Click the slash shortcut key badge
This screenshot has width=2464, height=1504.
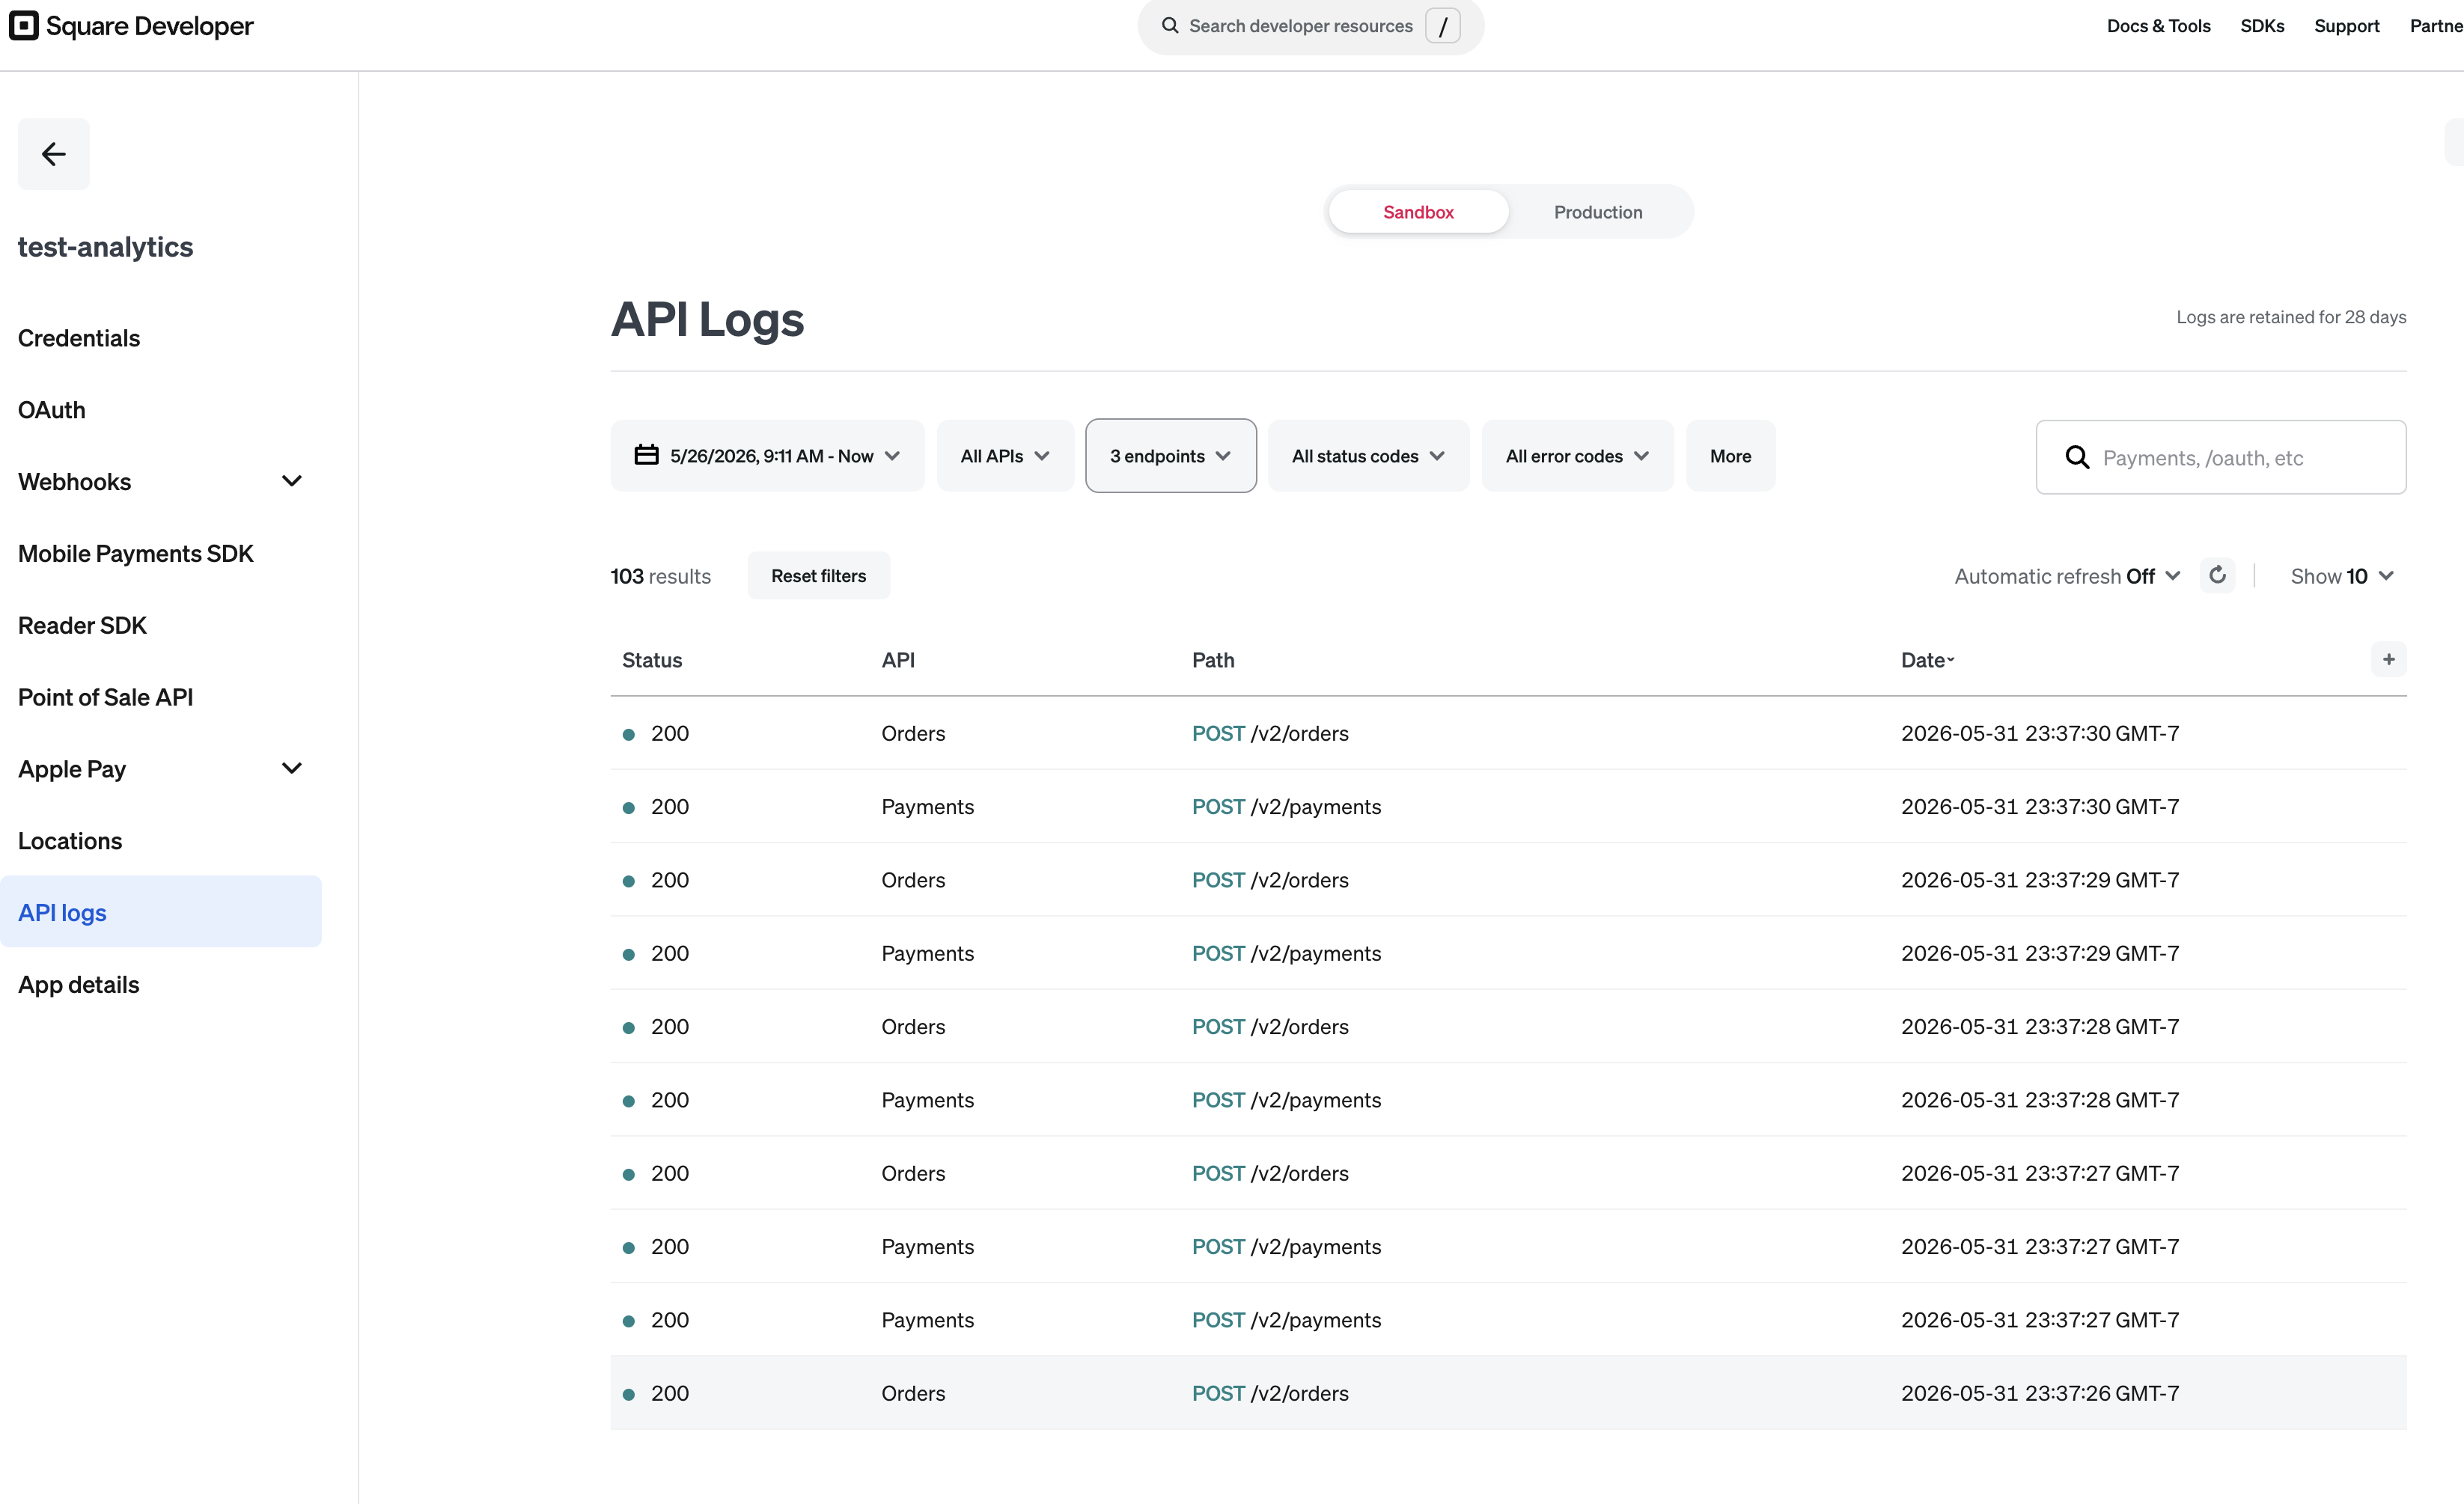[1442, 26]
